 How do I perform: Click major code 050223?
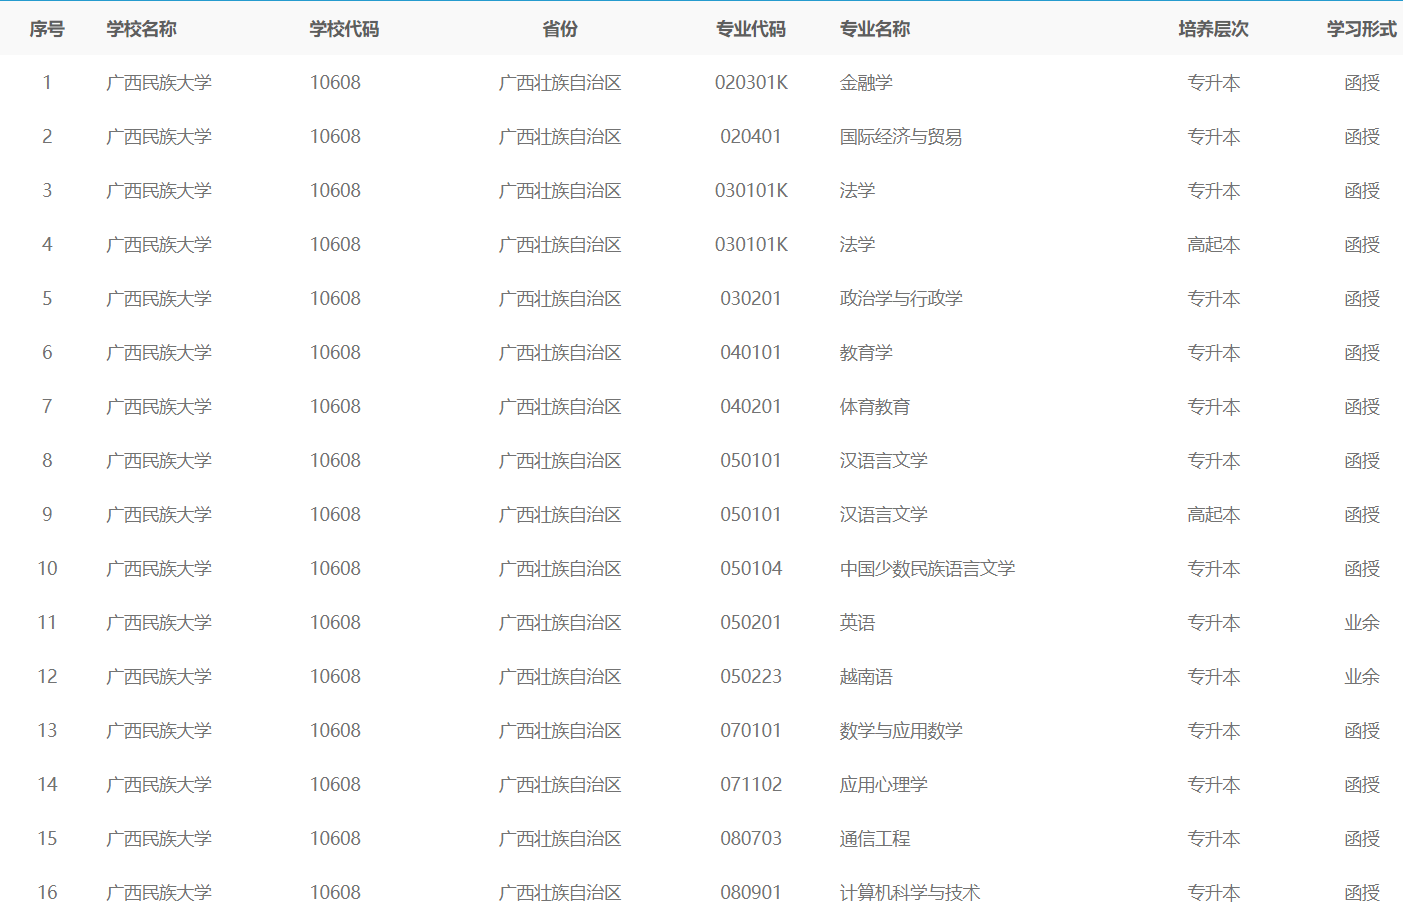coord(751,677)
